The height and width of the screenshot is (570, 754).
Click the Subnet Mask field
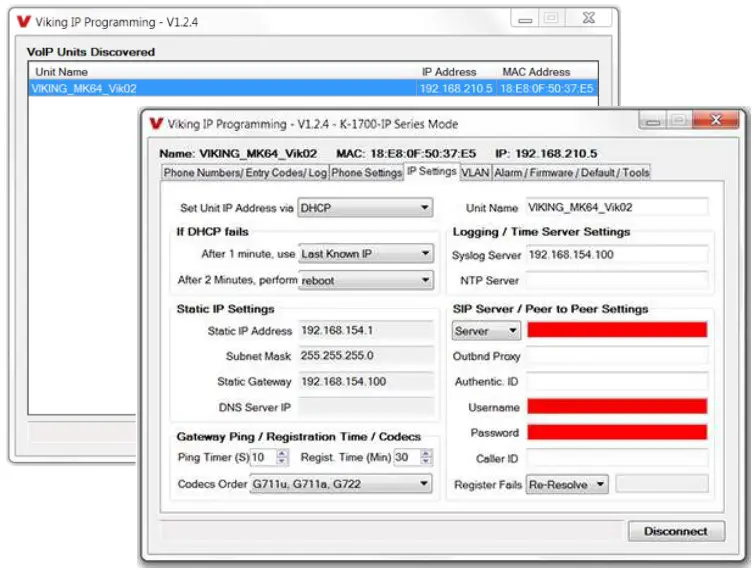click(365, 356)
